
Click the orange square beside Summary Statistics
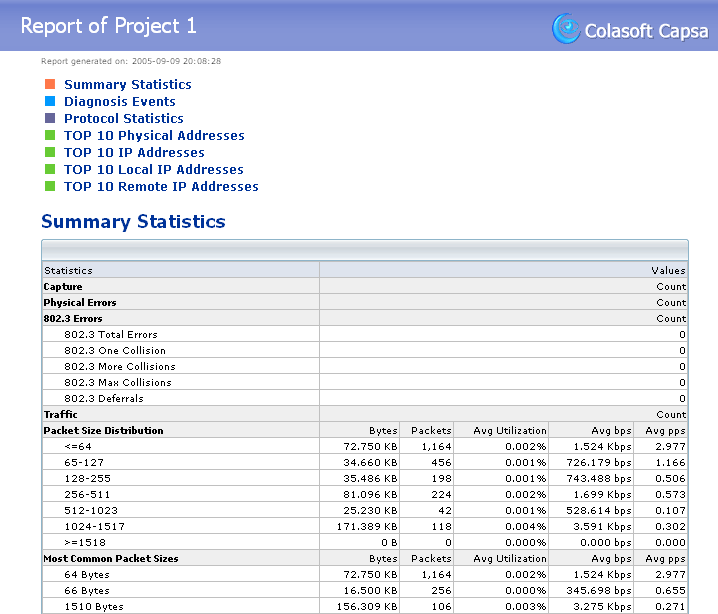(50, 85)
